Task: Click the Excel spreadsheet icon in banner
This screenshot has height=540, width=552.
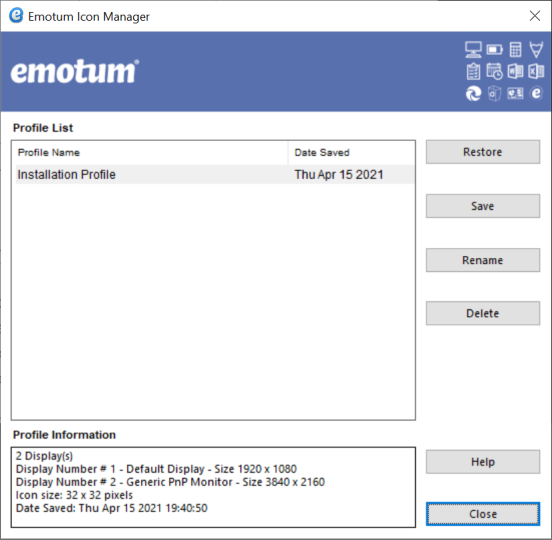Action: pos(536,71)
